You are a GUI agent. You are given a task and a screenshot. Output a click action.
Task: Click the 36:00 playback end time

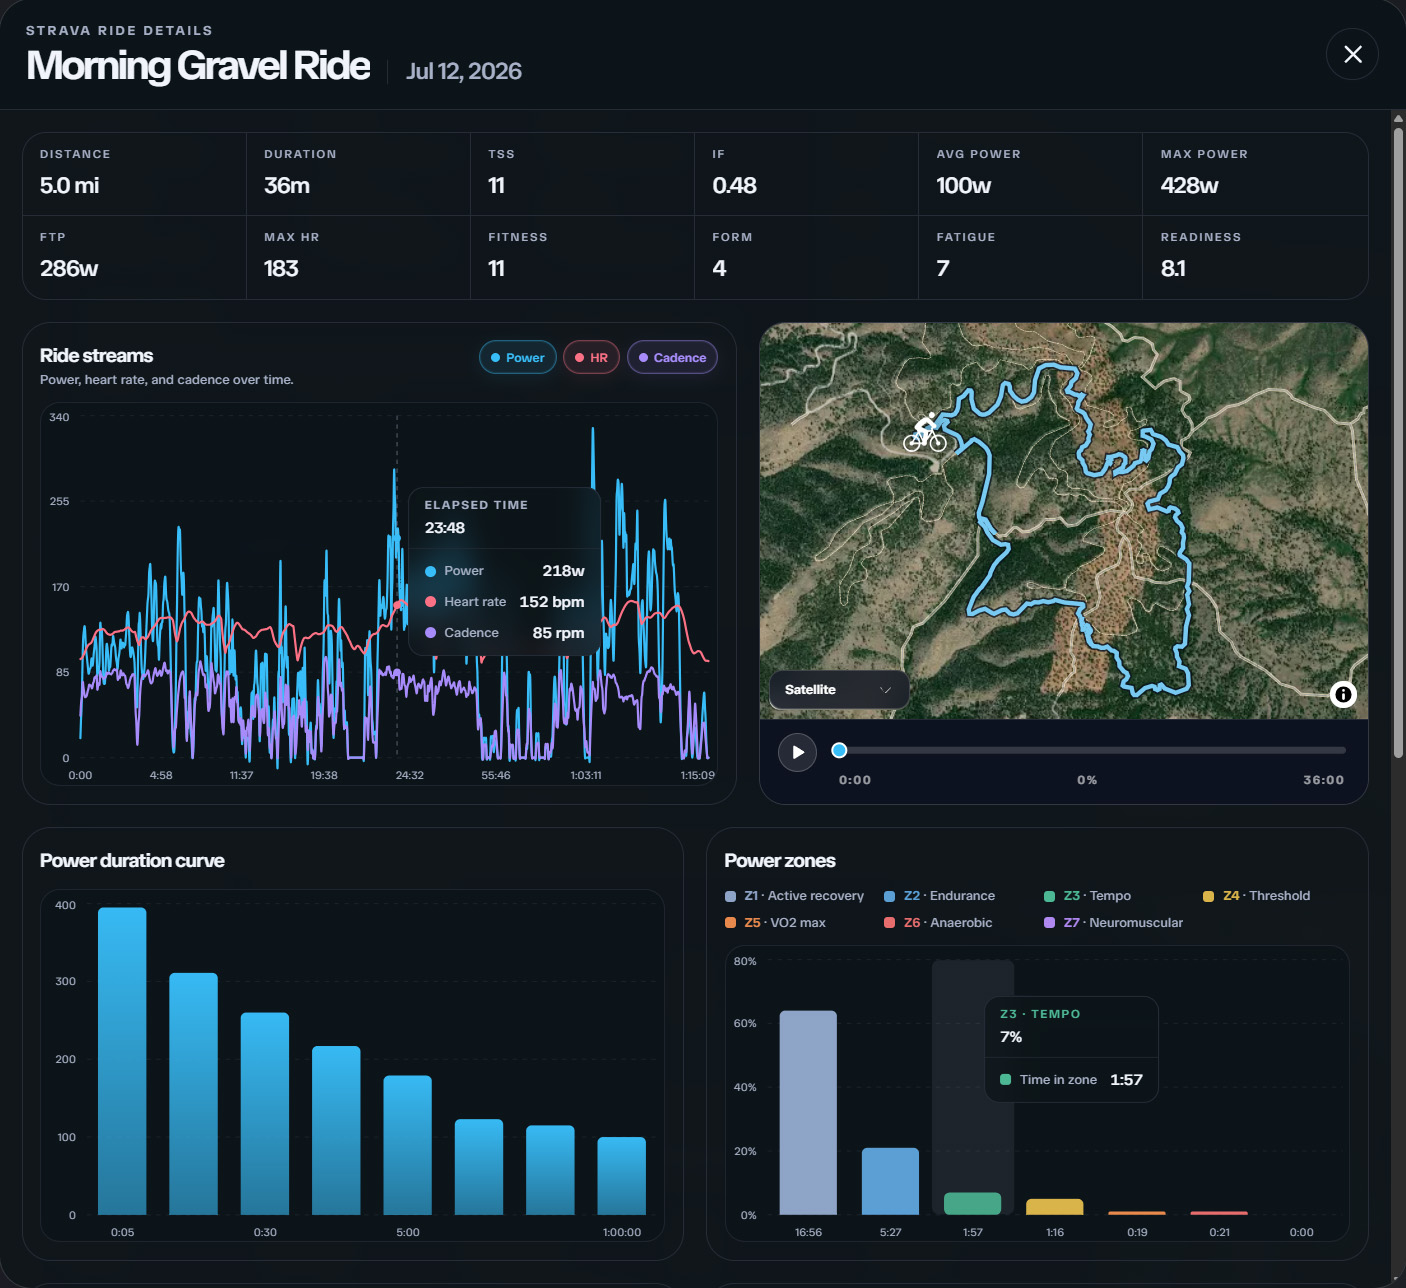point(1323,780)
